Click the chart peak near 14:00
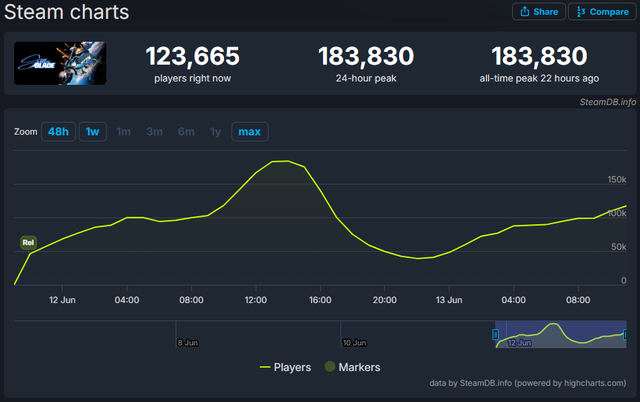Viewport: 640px width, 402px height. (x=288, y=161)
